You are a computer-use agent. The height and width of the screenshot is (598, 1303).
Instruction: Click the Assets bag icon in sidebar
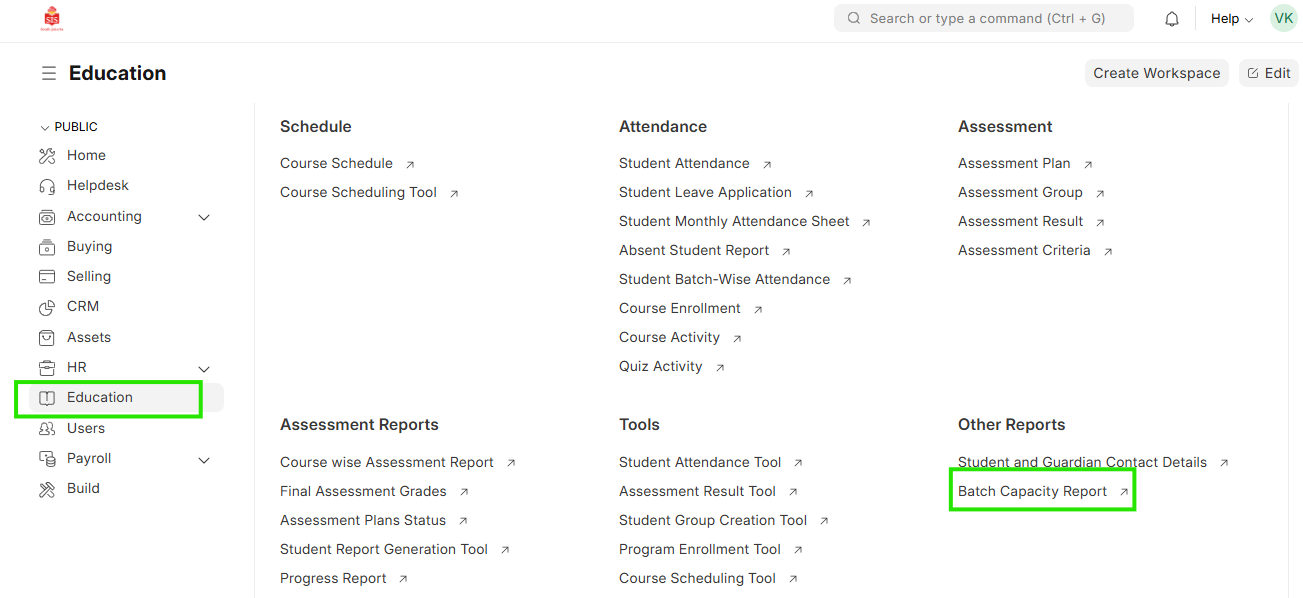(47, 338)
